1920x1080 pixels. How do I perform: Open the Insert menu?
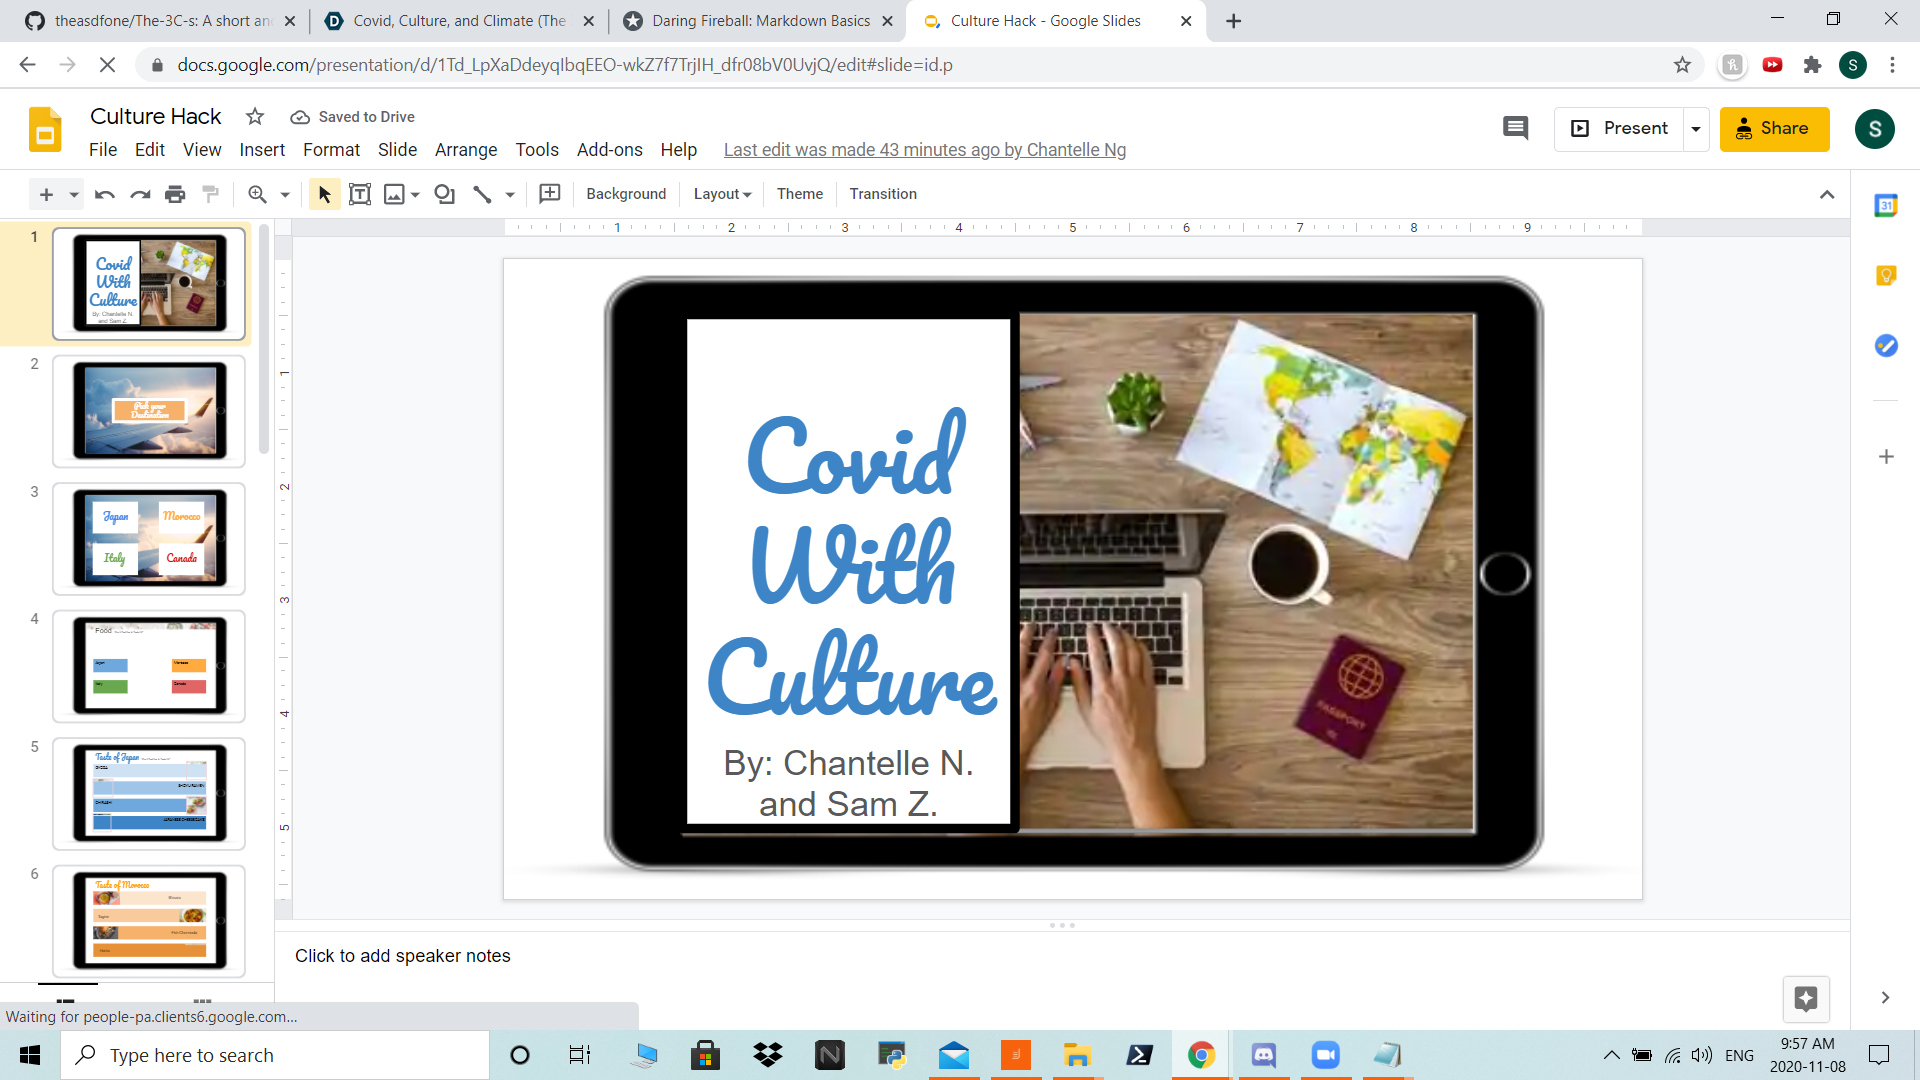pyautogui.click(x=262, y=150)
